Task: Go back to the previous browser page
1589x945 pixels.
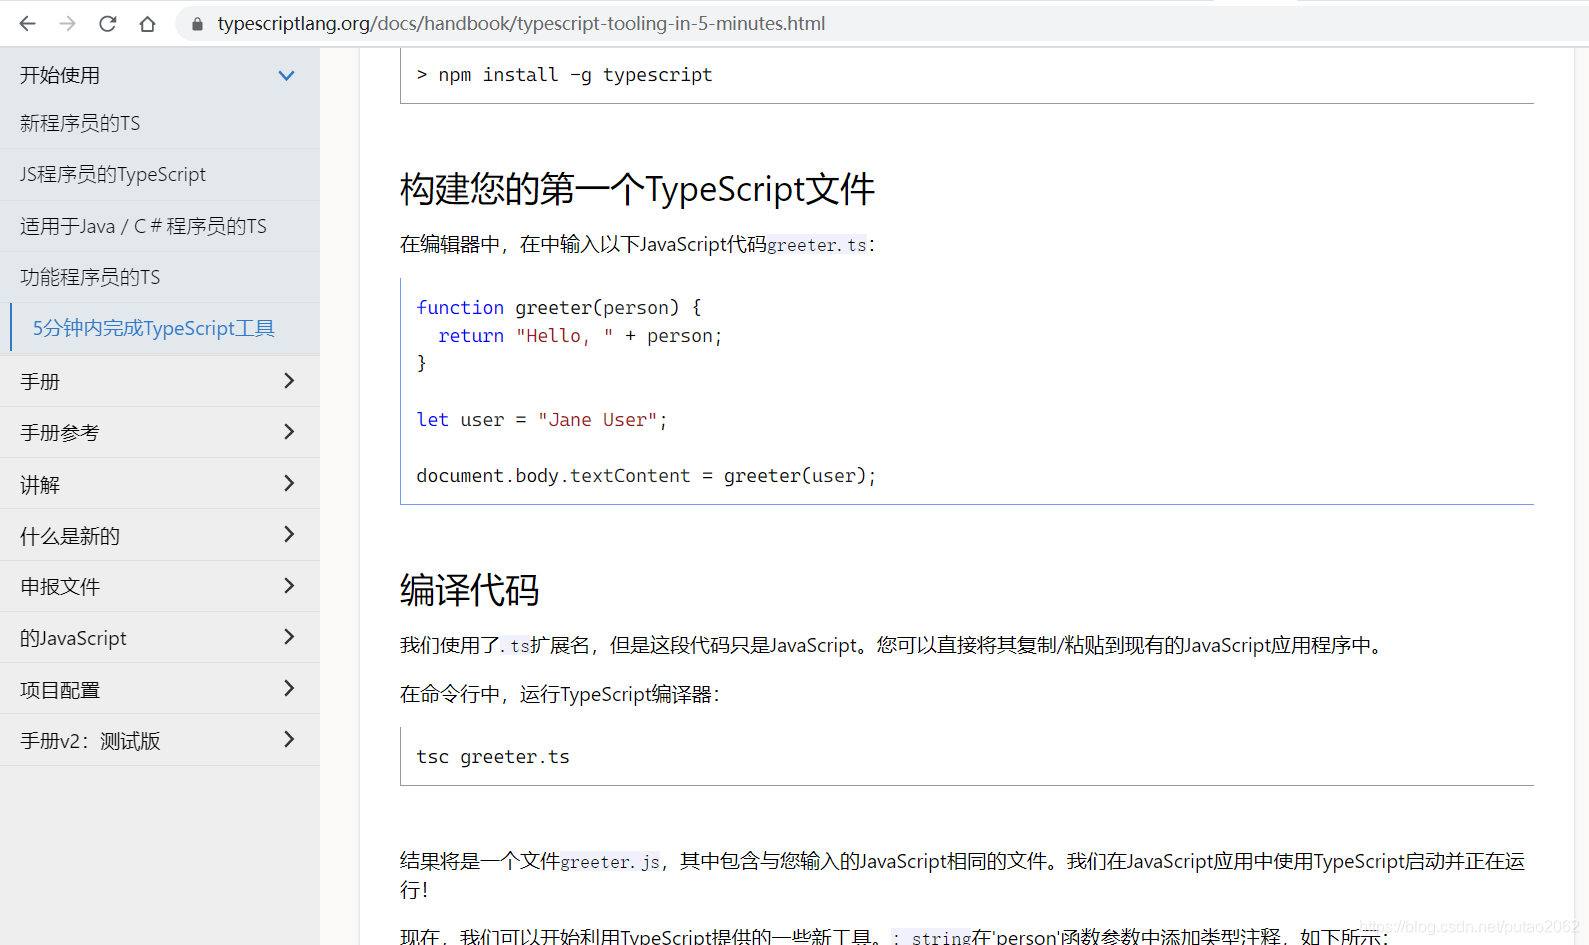Action: click(27, 23)
